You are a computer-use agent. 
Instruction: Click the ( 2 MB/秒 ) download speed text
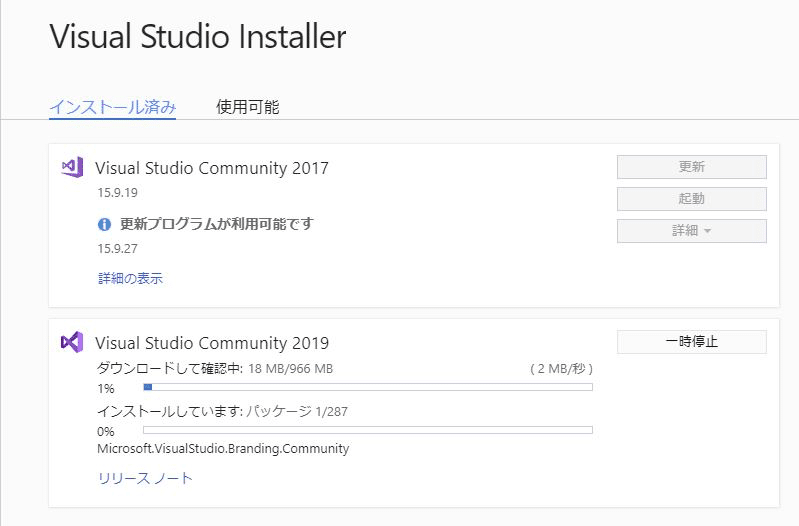click(562, 369)
